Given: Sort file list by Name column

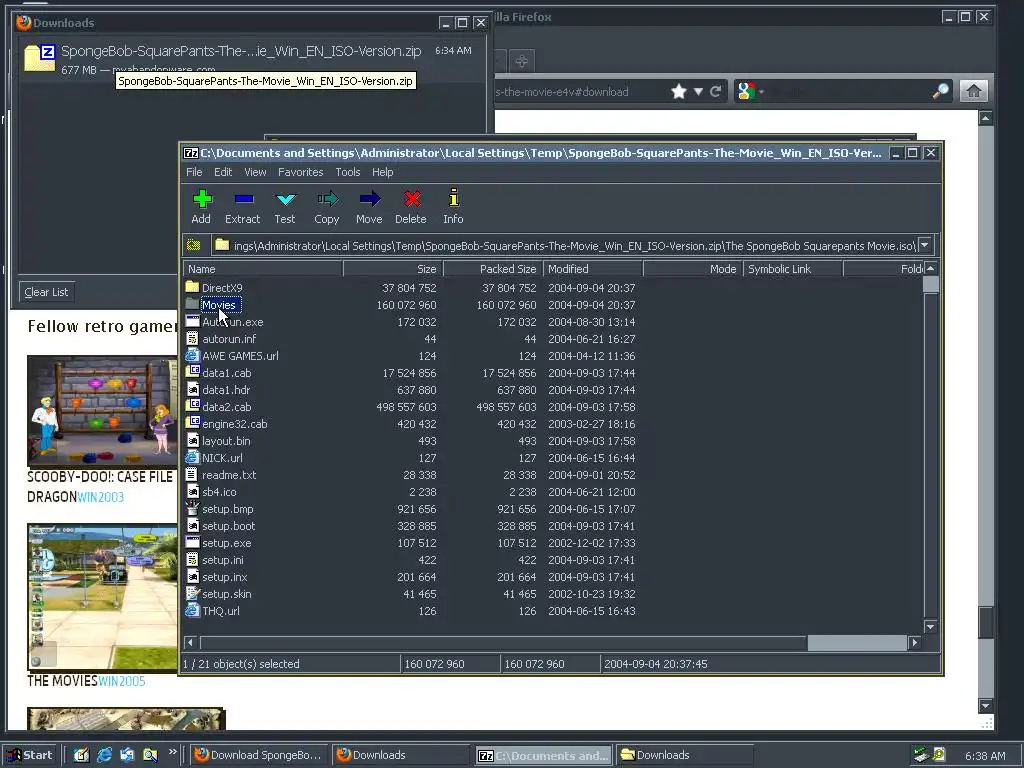Looking at the screenshot, I should (x=263, y=269).
